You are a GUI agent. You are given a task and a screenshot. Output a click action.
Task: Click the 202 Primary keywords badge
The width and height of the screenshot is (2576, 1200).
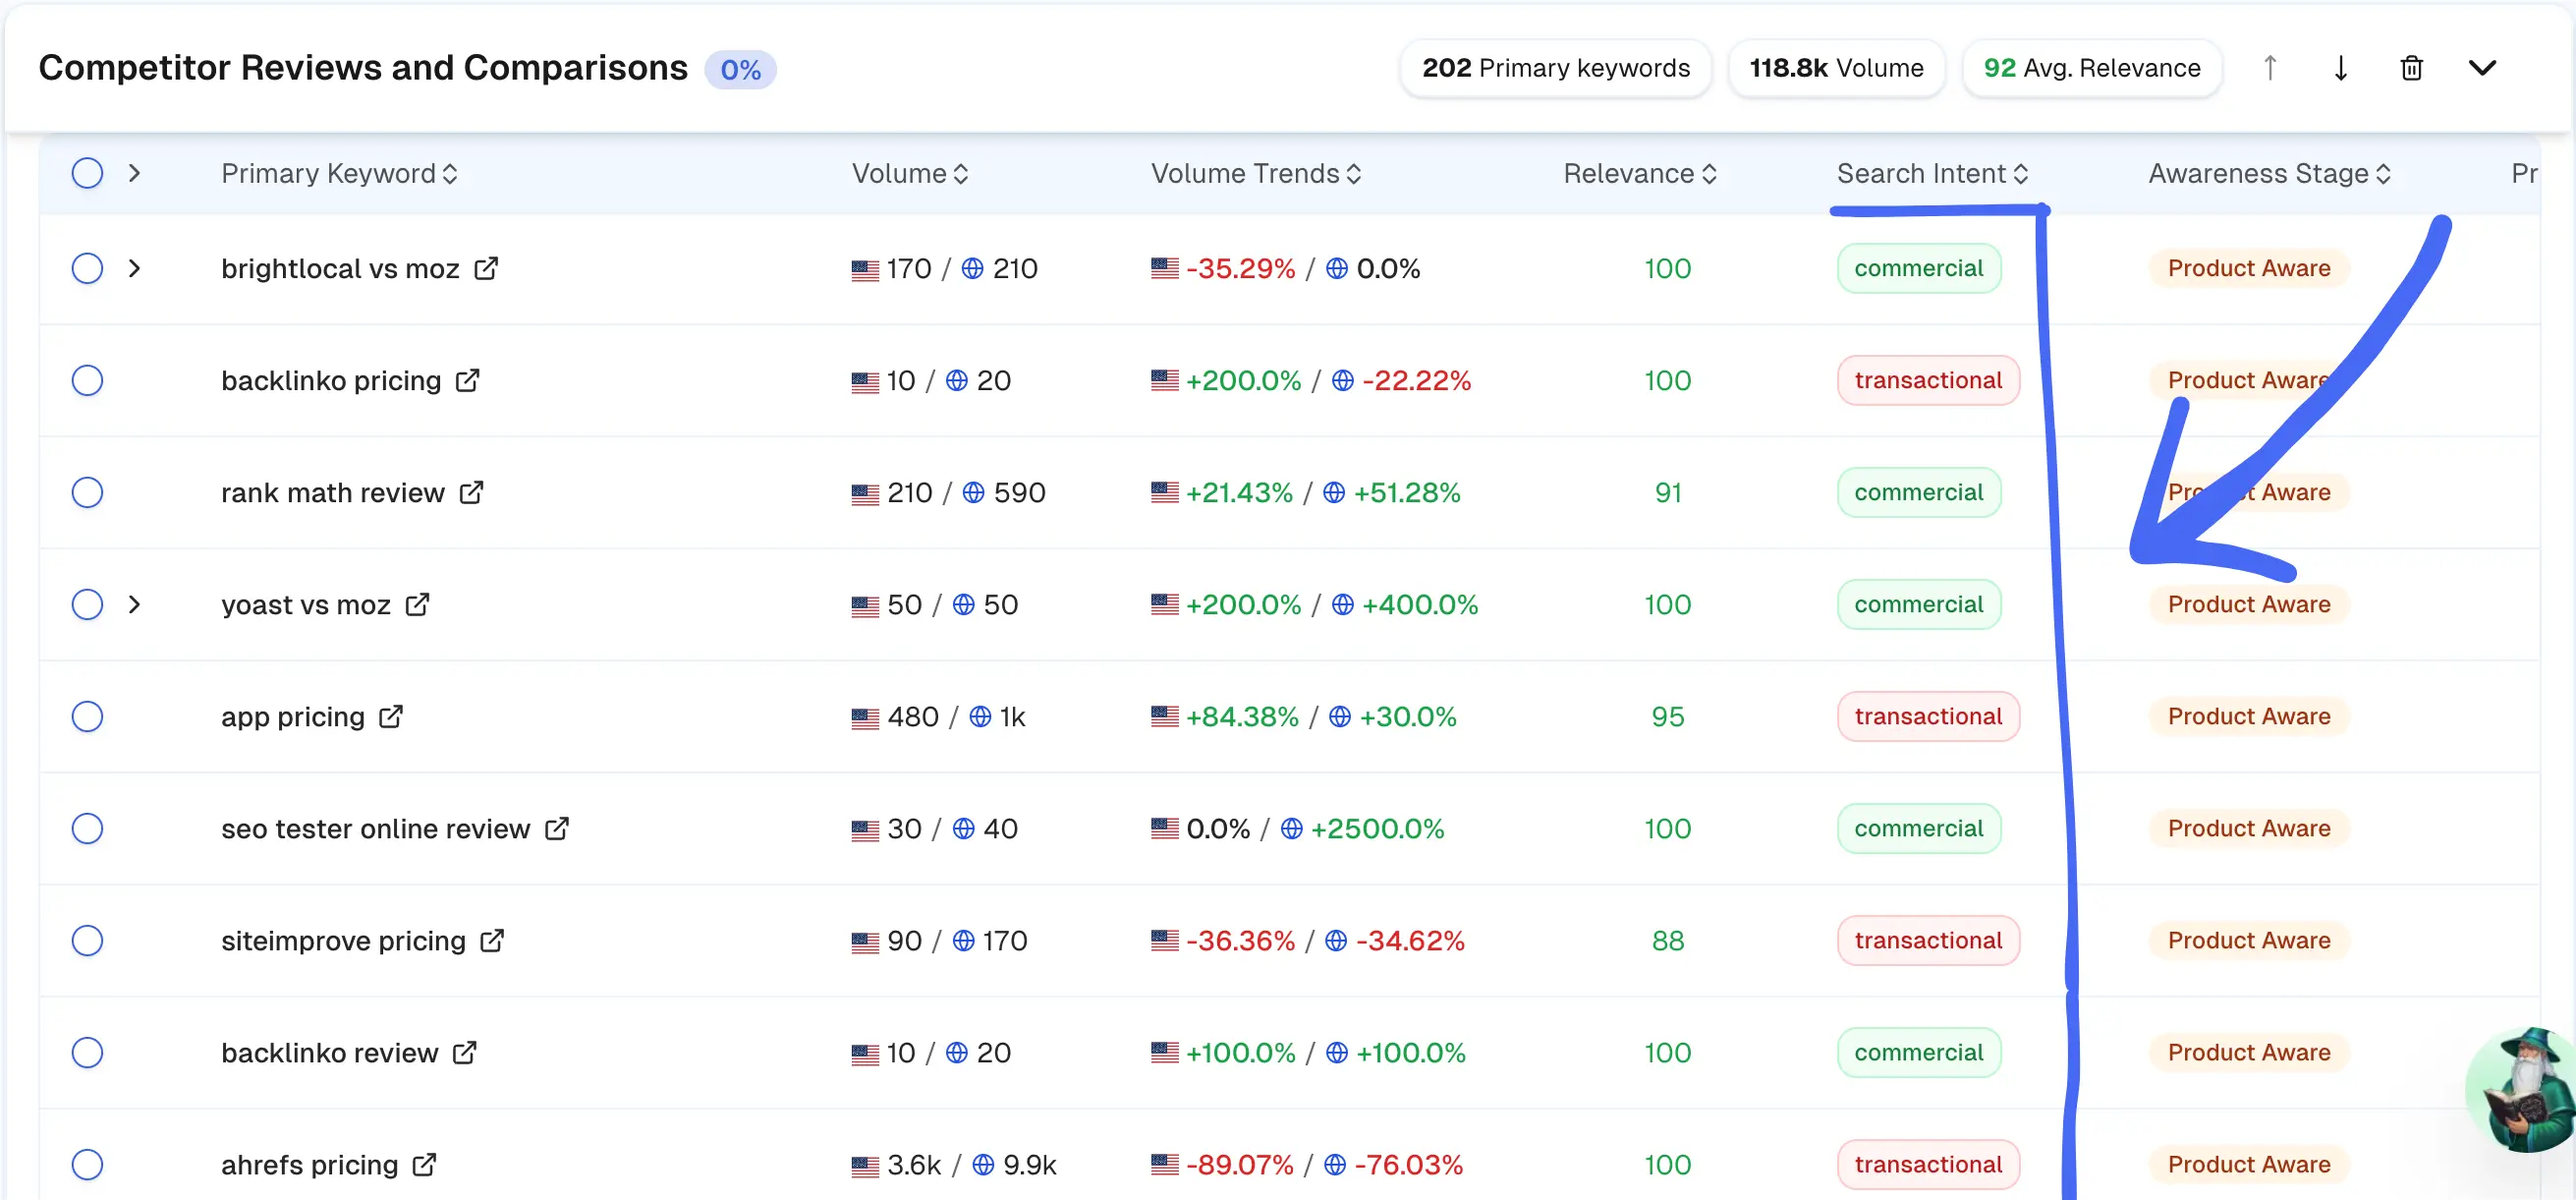coord(1555,68)
